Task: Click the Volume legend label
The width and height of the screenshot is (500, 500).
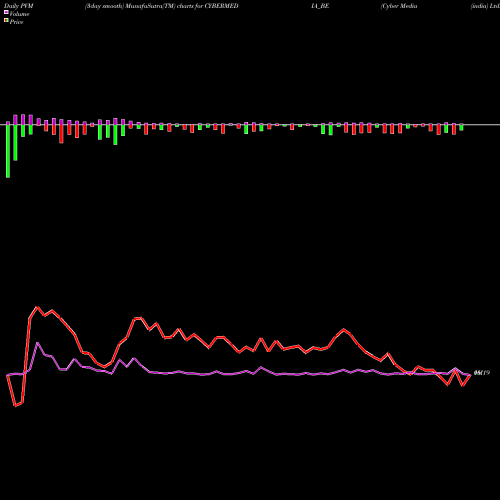Action: (x=19, y=14)
